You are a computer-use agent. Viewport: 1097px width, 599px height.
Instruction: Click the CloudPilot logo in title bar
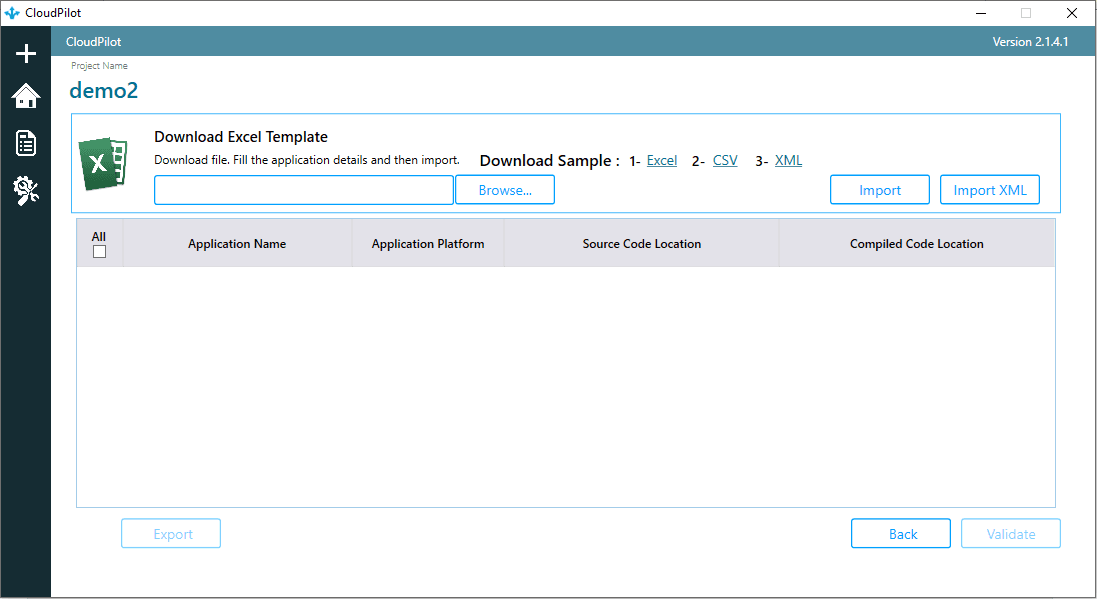[x=12, y=13]
